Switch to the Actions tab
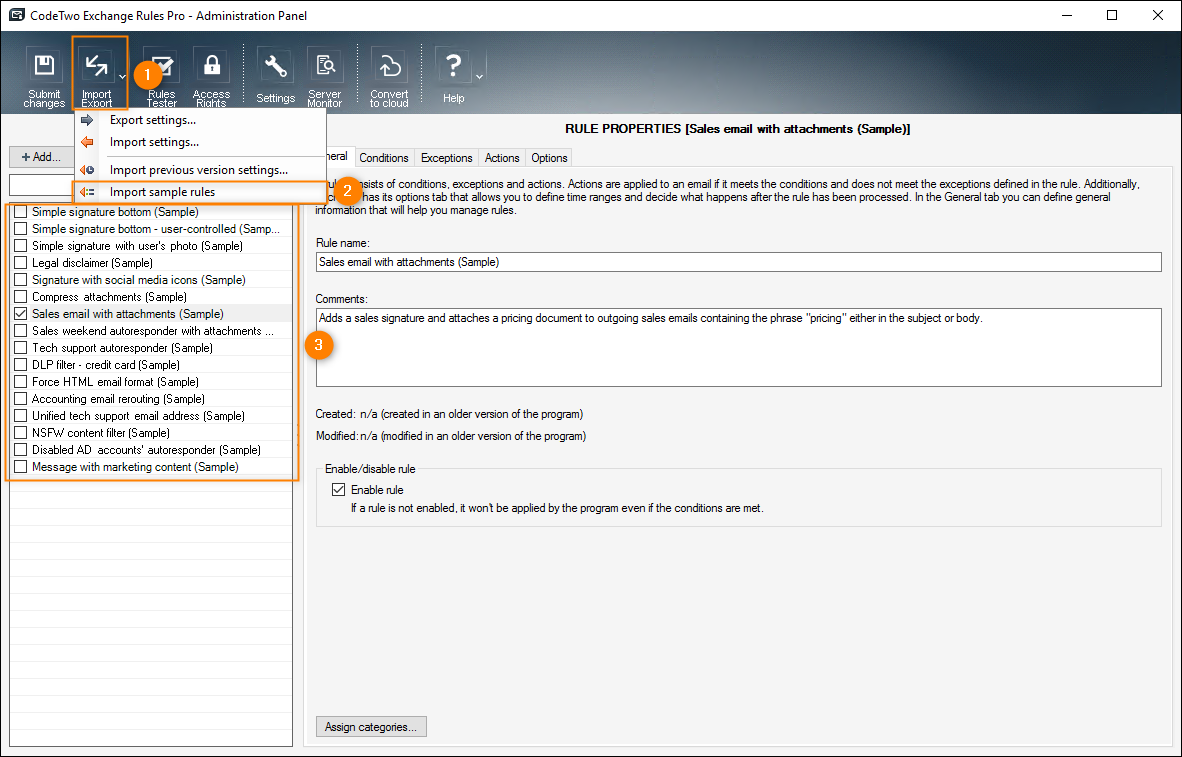 pyautogui.click(x=502, y=158)
